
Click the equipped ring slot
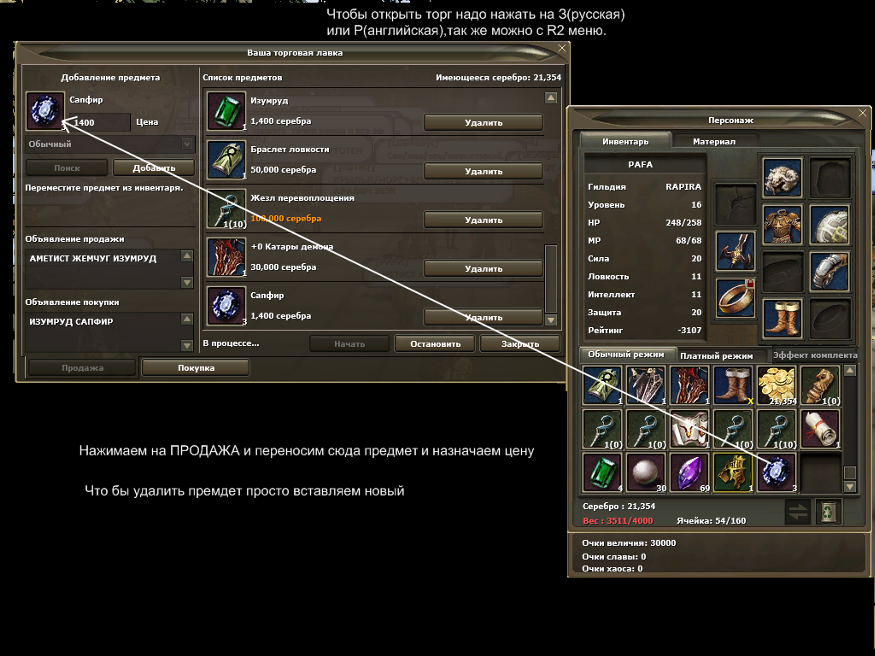(735, 298)
